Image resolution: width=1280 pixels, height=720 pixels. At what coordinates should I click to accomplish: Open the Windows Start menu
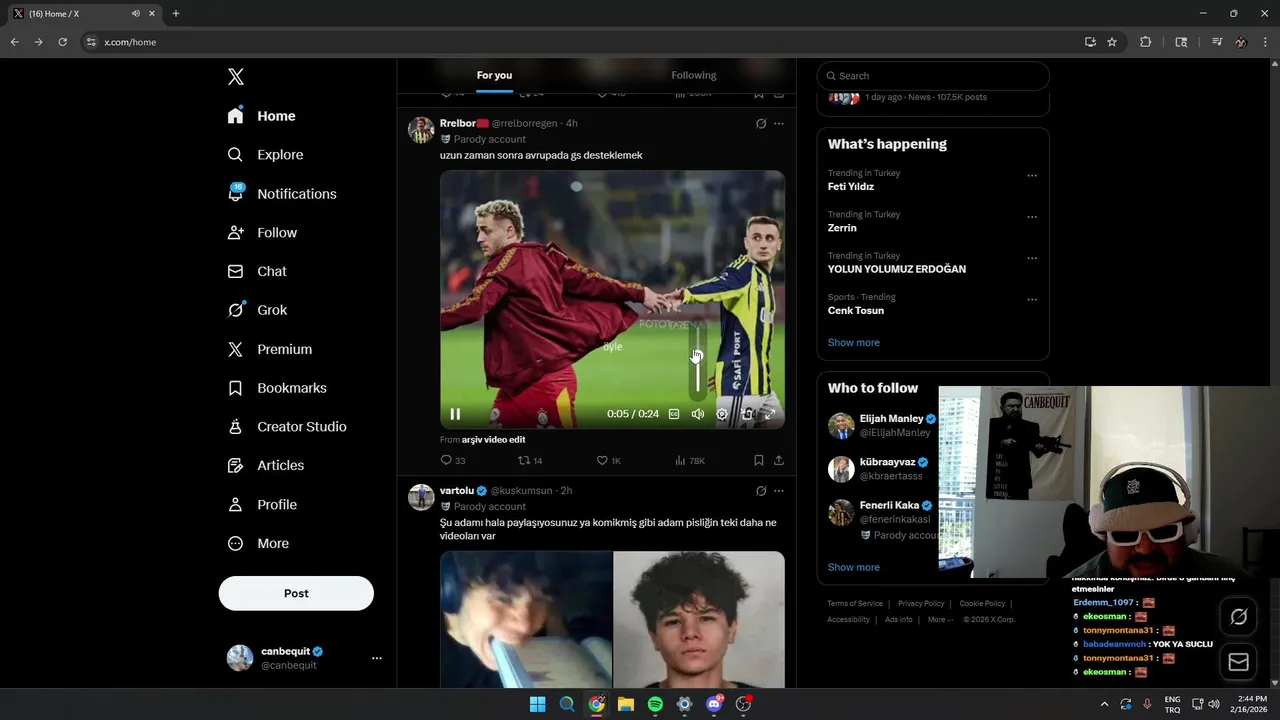537,704
